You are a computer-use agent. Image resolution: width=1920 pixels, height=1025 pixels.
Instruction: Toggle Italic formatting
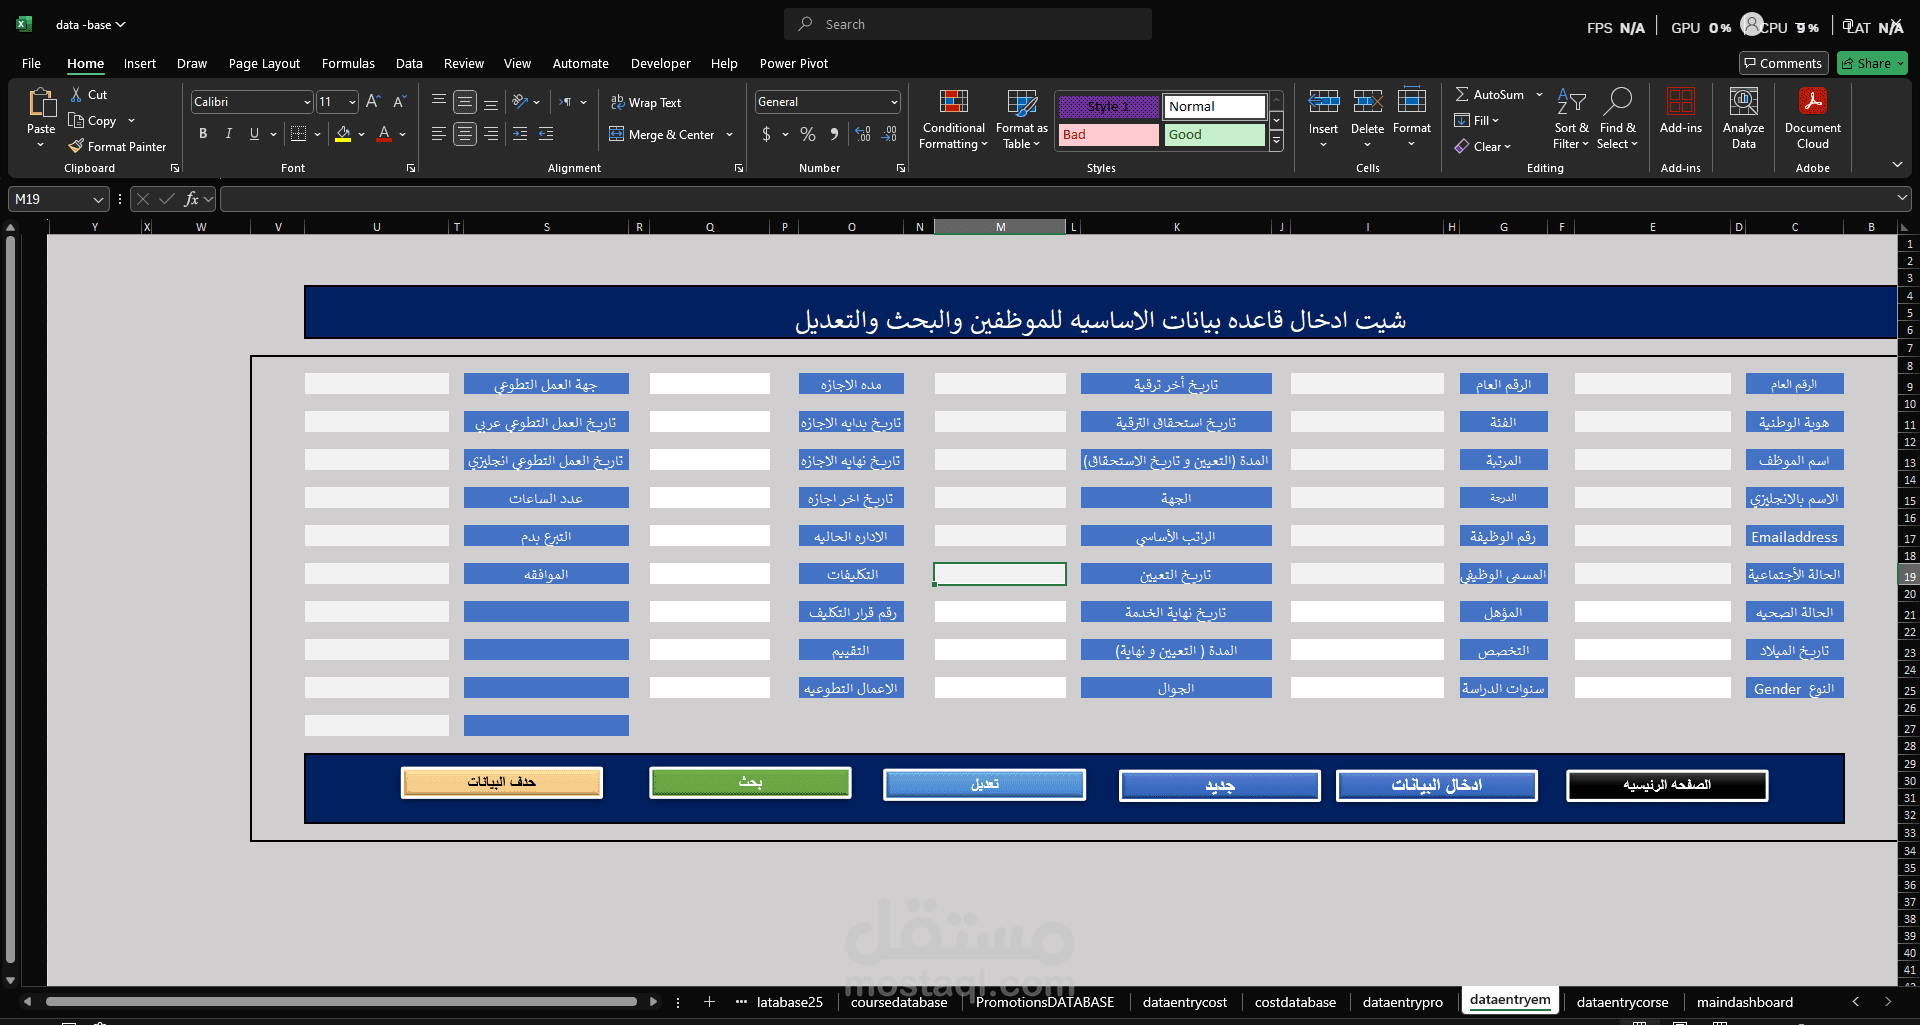229,134
